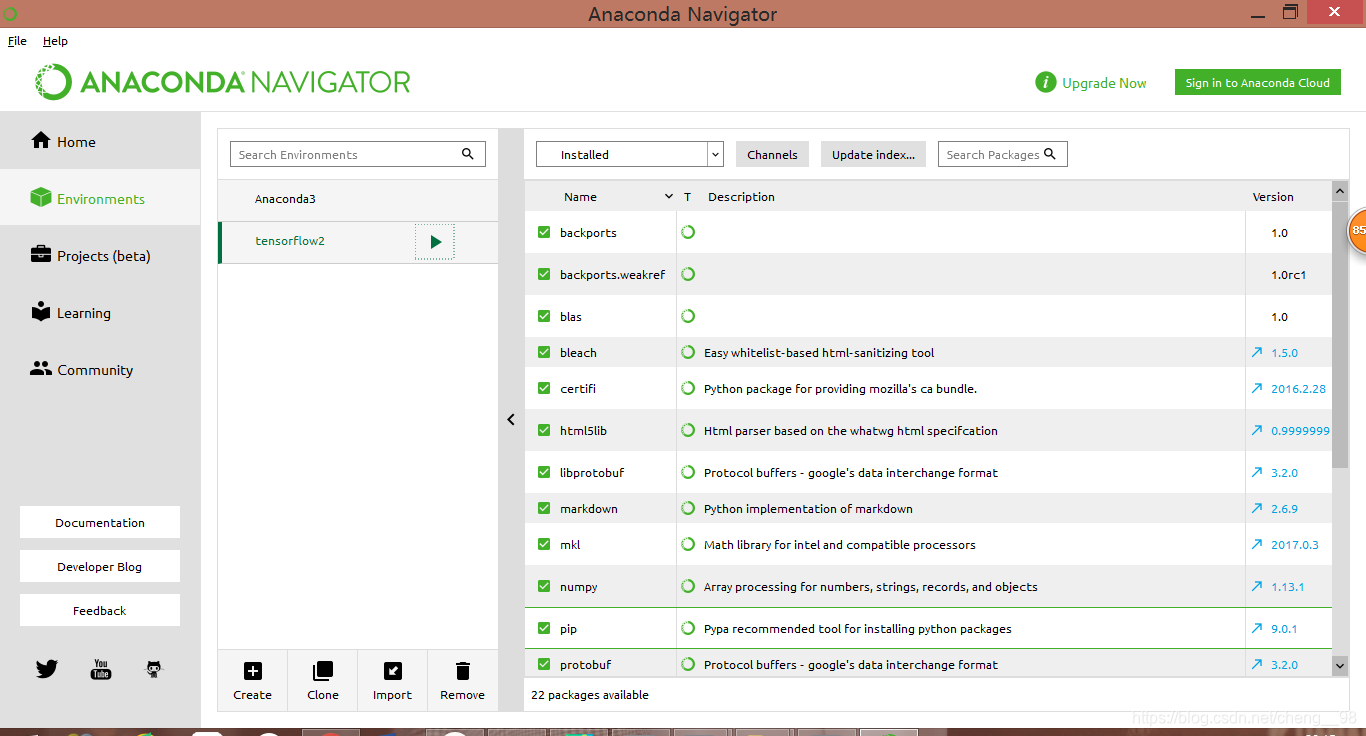Sort packages by Name column arrow
Image resolution: width=1366 pixels, height=736 pixels.
pyautogui.click(x=669, y=197)
